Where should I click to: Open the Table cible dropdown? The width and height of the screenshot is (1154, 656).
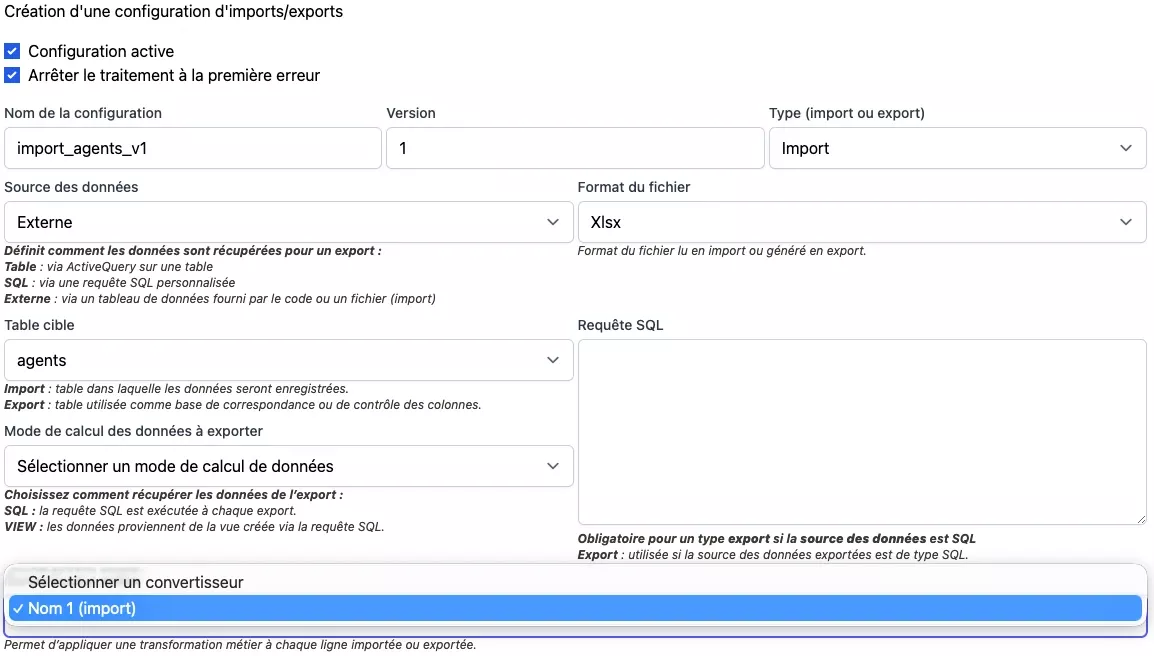pos(288,360)
